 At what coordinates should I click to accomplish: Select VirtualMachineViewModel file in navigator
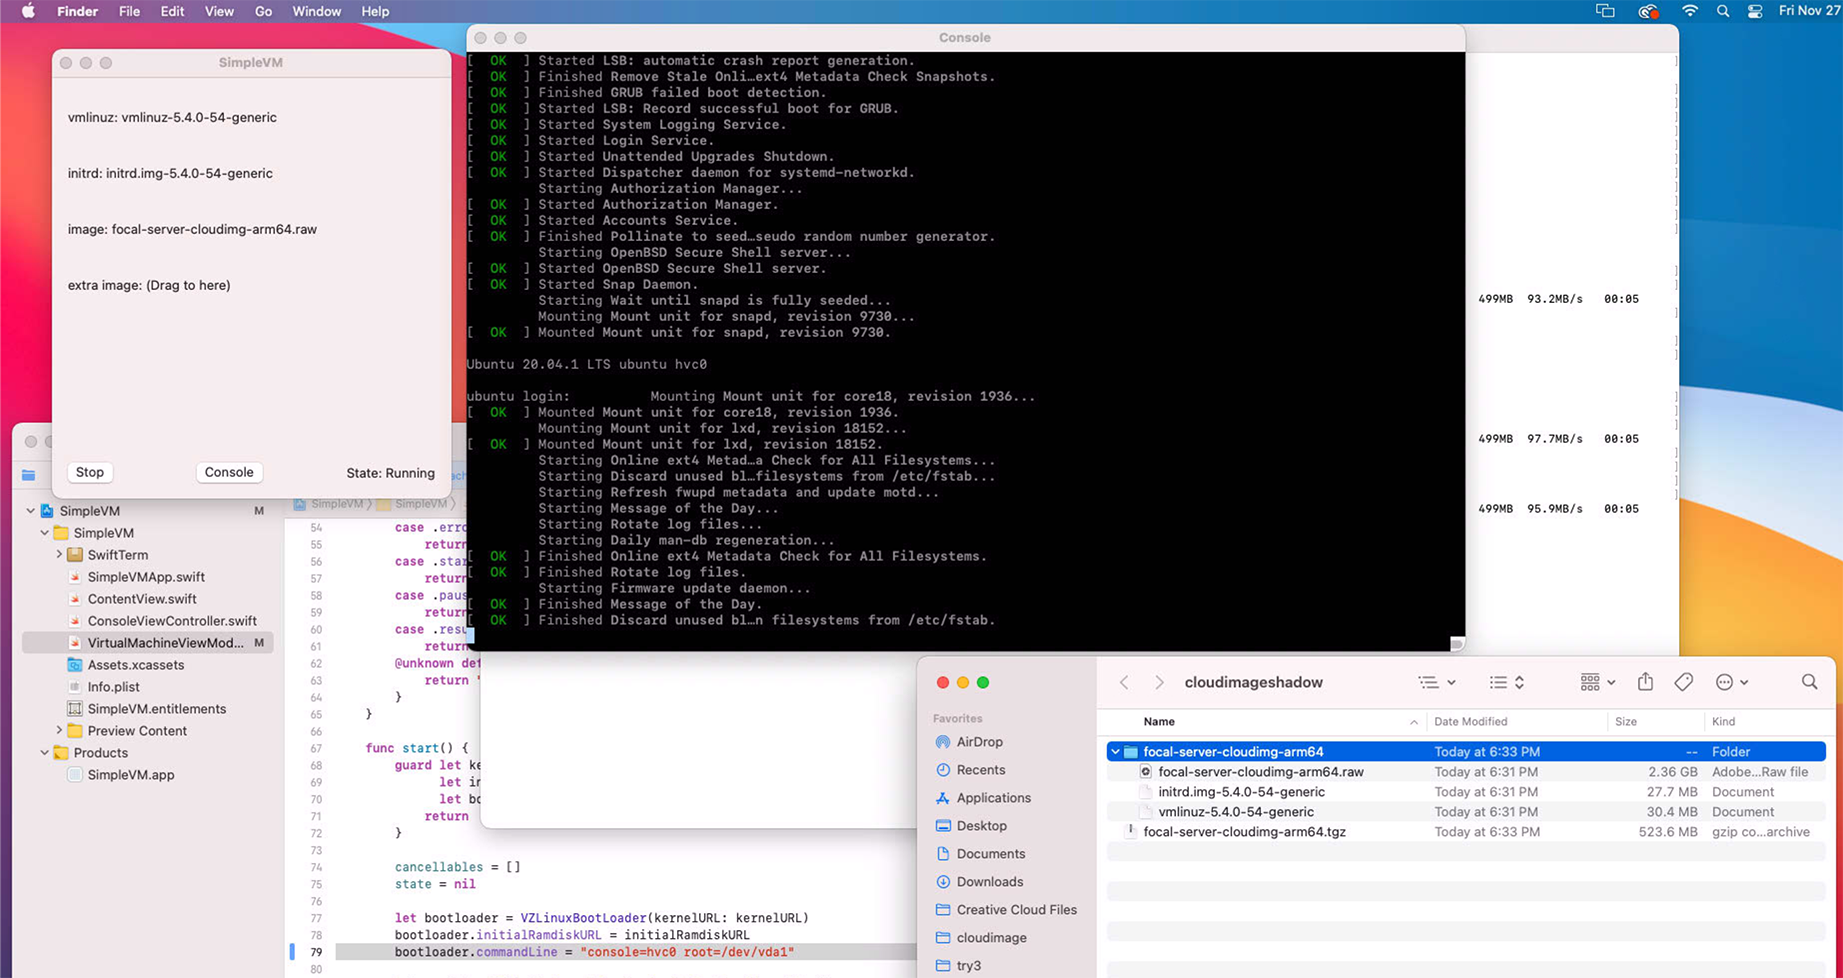[x=148, y=643]
